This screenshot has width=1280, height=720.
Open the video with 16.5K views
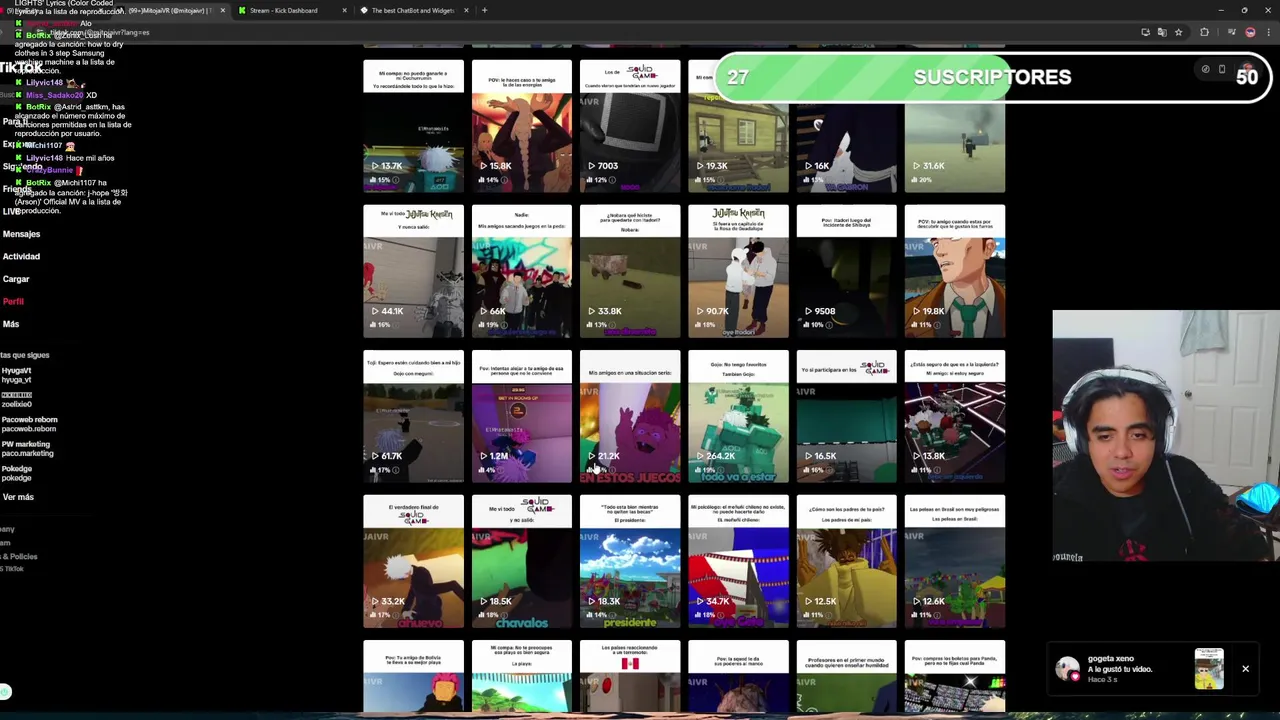pos(846,416)
